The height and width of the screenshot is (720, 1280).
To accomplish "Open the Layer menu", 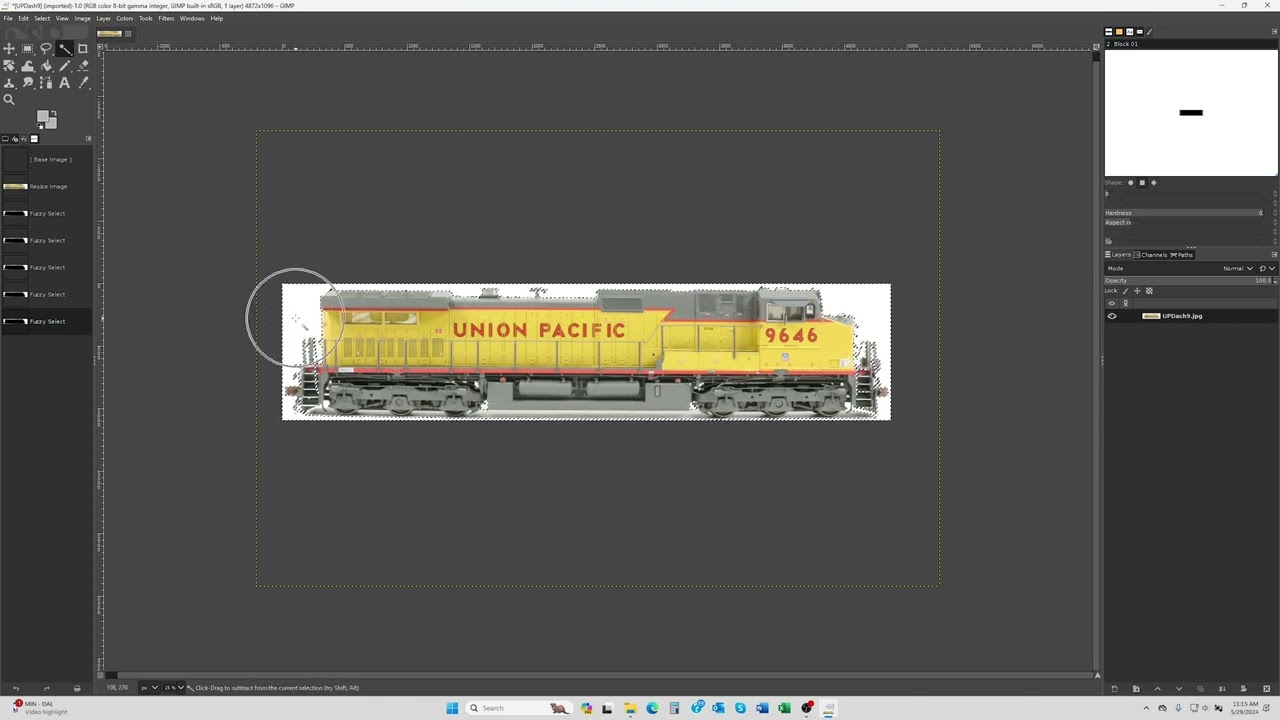I will [x=103, y=18].
